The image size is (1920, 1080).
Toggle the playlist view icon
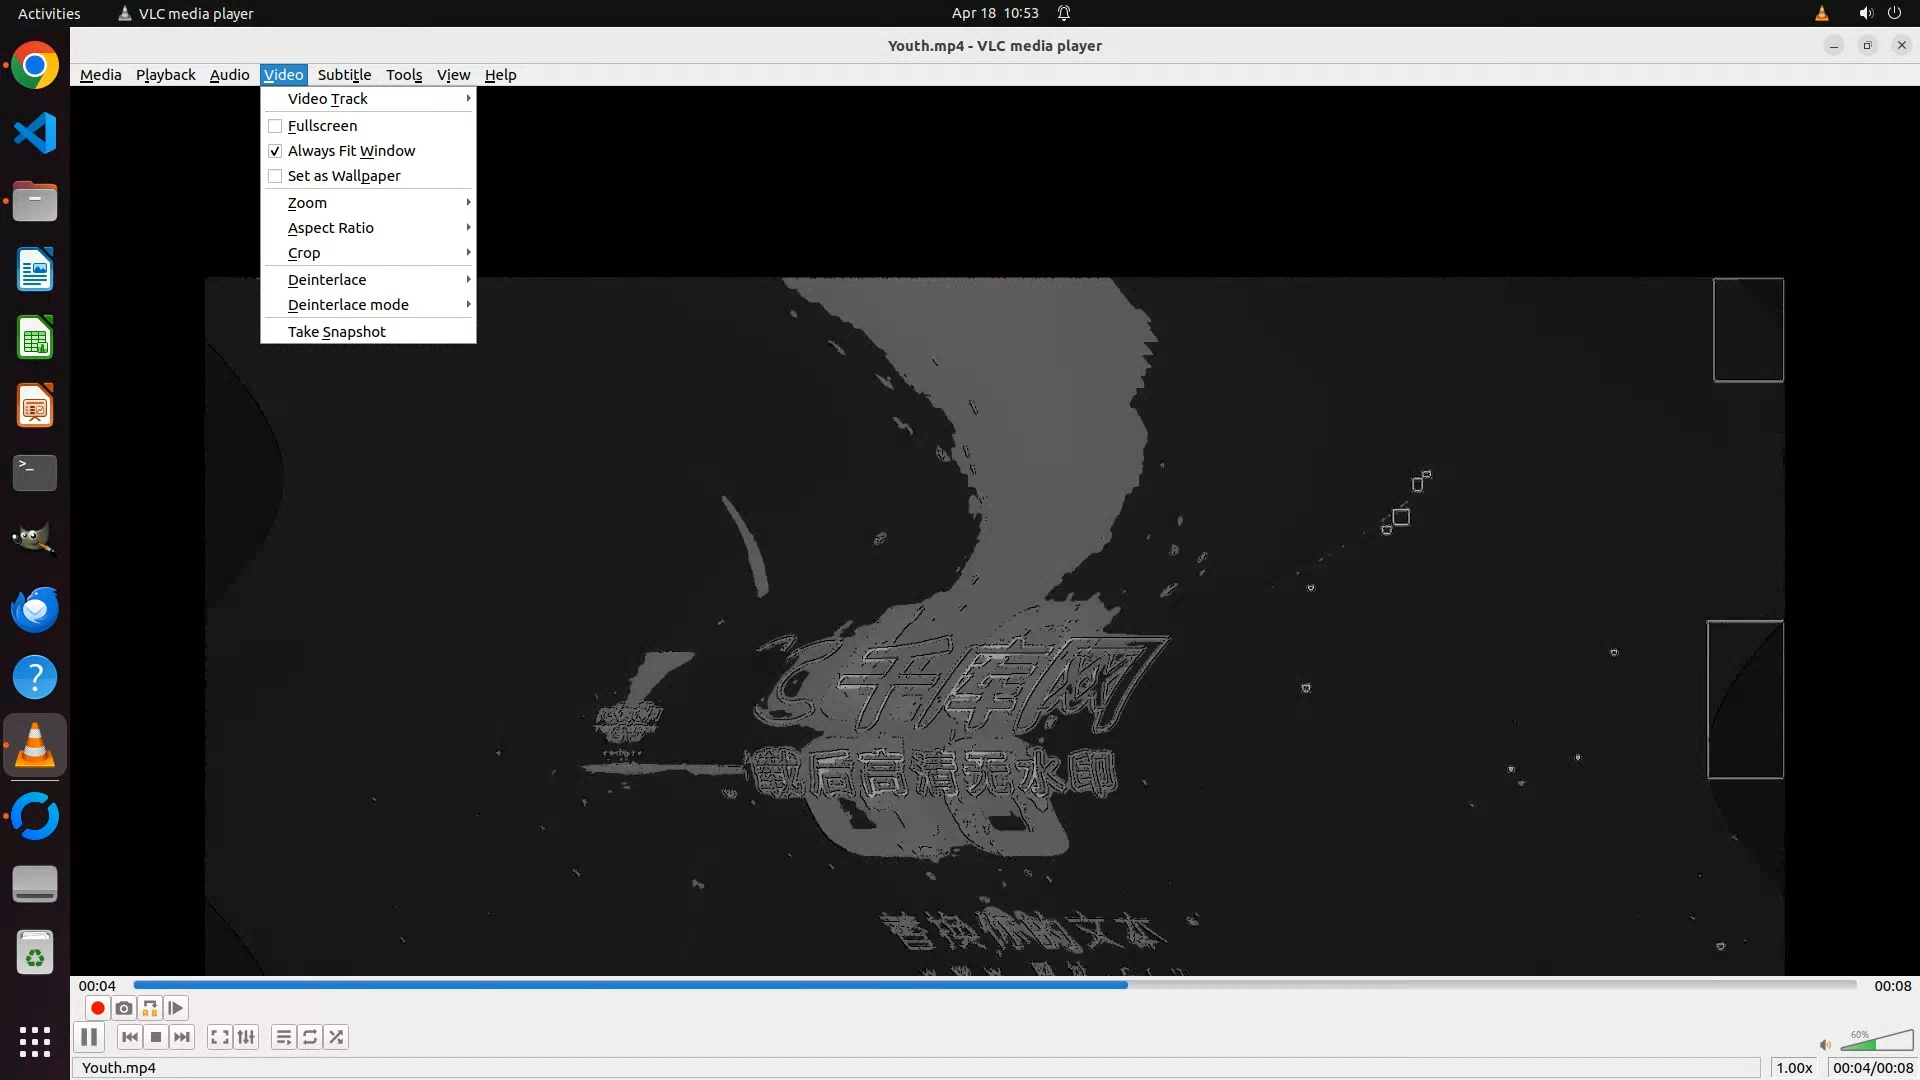pyautogui.click(x=284, y=1037)
